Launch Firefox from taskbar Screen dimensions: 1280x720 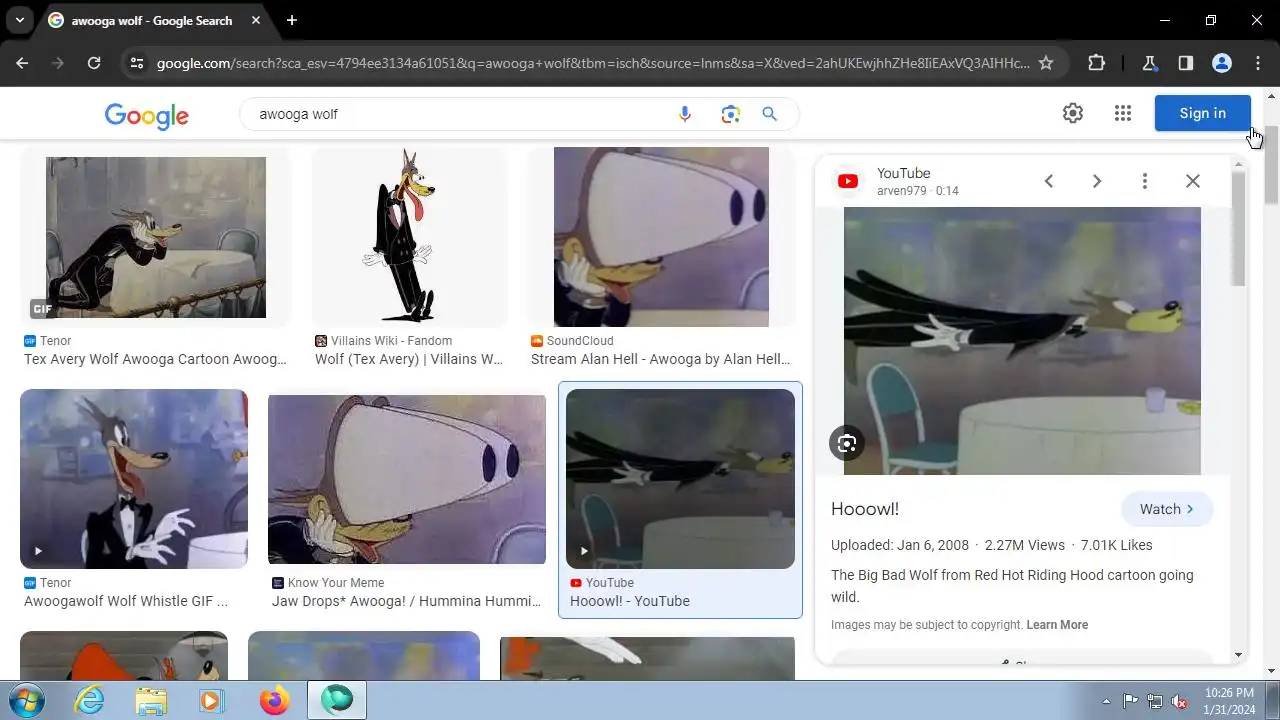point(274,700)
